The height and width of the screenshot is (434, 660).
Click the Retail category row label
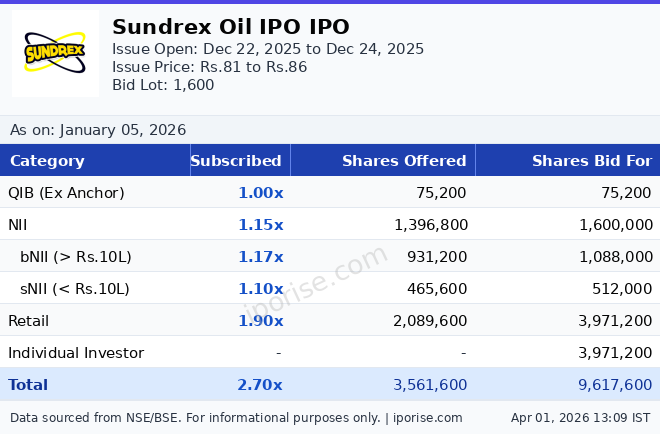tap(28, 321)
